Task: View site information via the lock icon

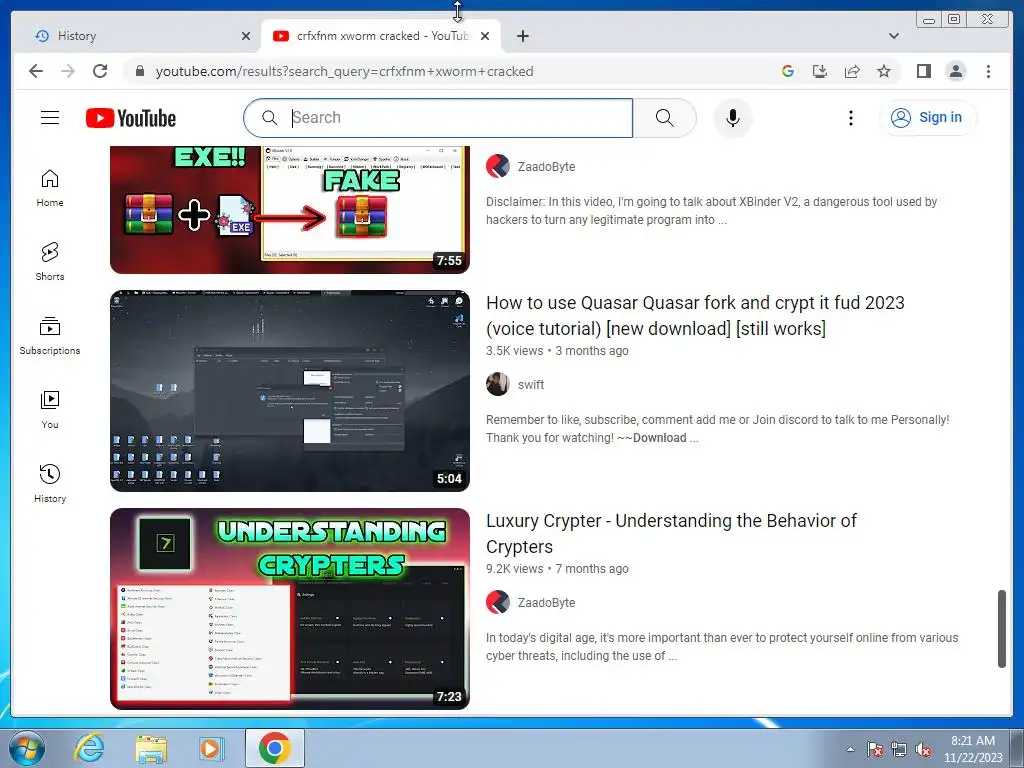Action: point(139,71)
